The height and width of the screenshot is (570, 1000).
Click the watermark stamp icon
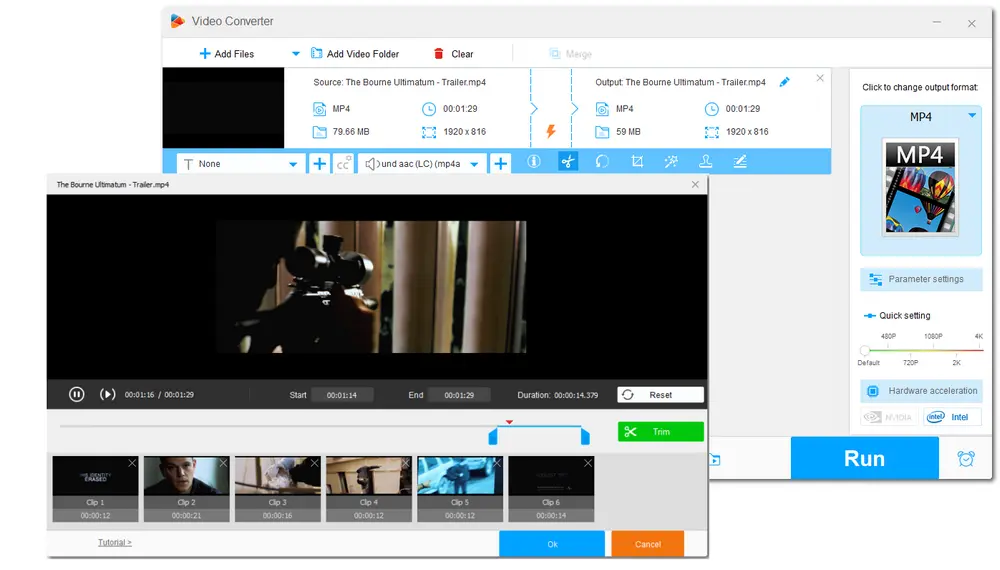pos(705,162)
